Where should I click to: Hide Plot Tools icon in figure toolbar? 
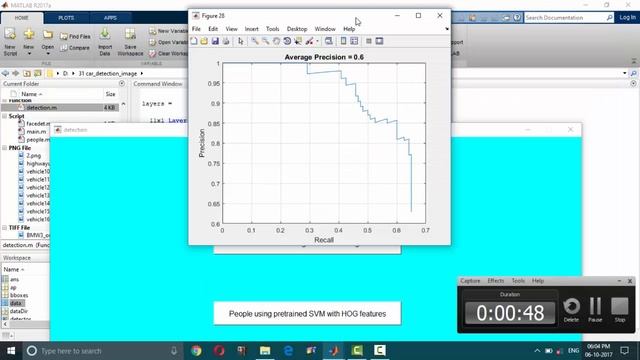click(369, 41)
